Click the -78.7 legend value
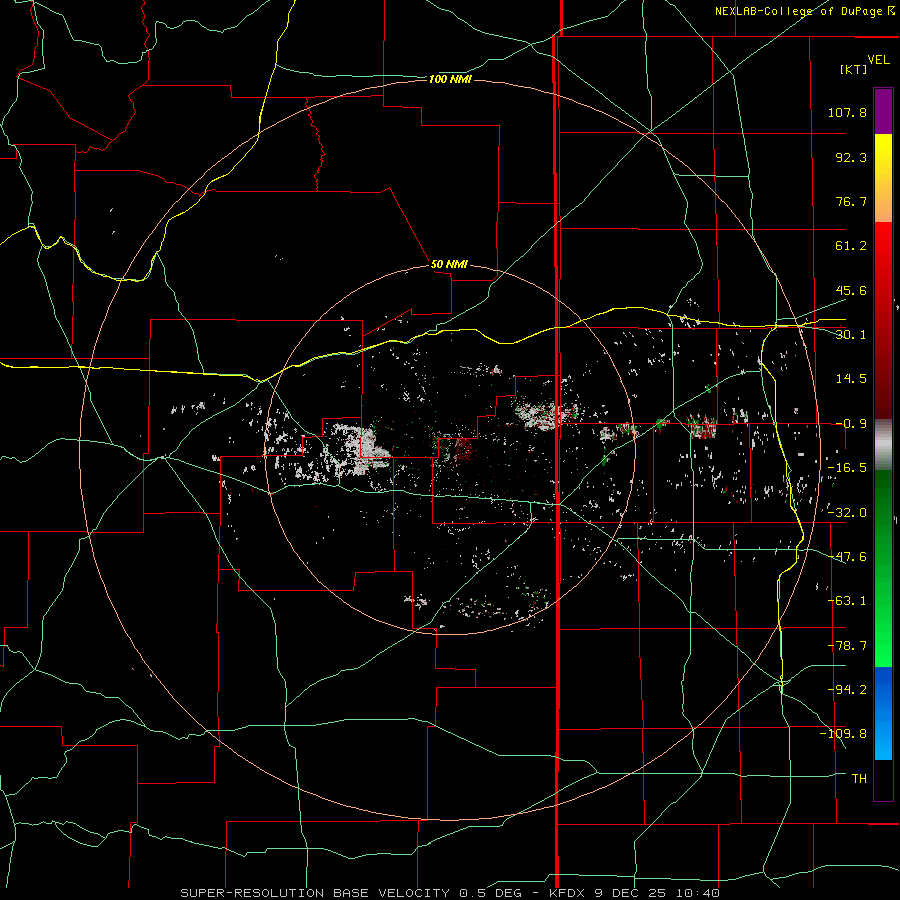The width and height of the screenshot is (900, 900). (x=847, y=646)
